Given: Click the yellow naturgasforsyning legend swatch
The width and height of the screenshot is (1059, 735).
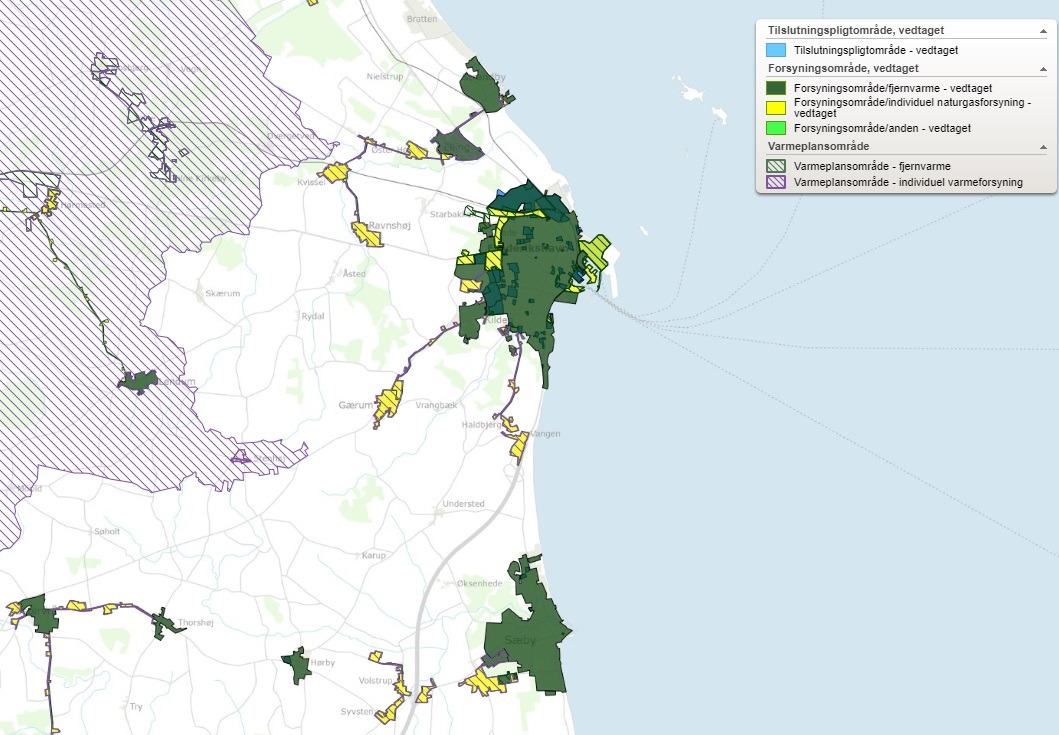Looking at the screenshot, I should 775,108.
